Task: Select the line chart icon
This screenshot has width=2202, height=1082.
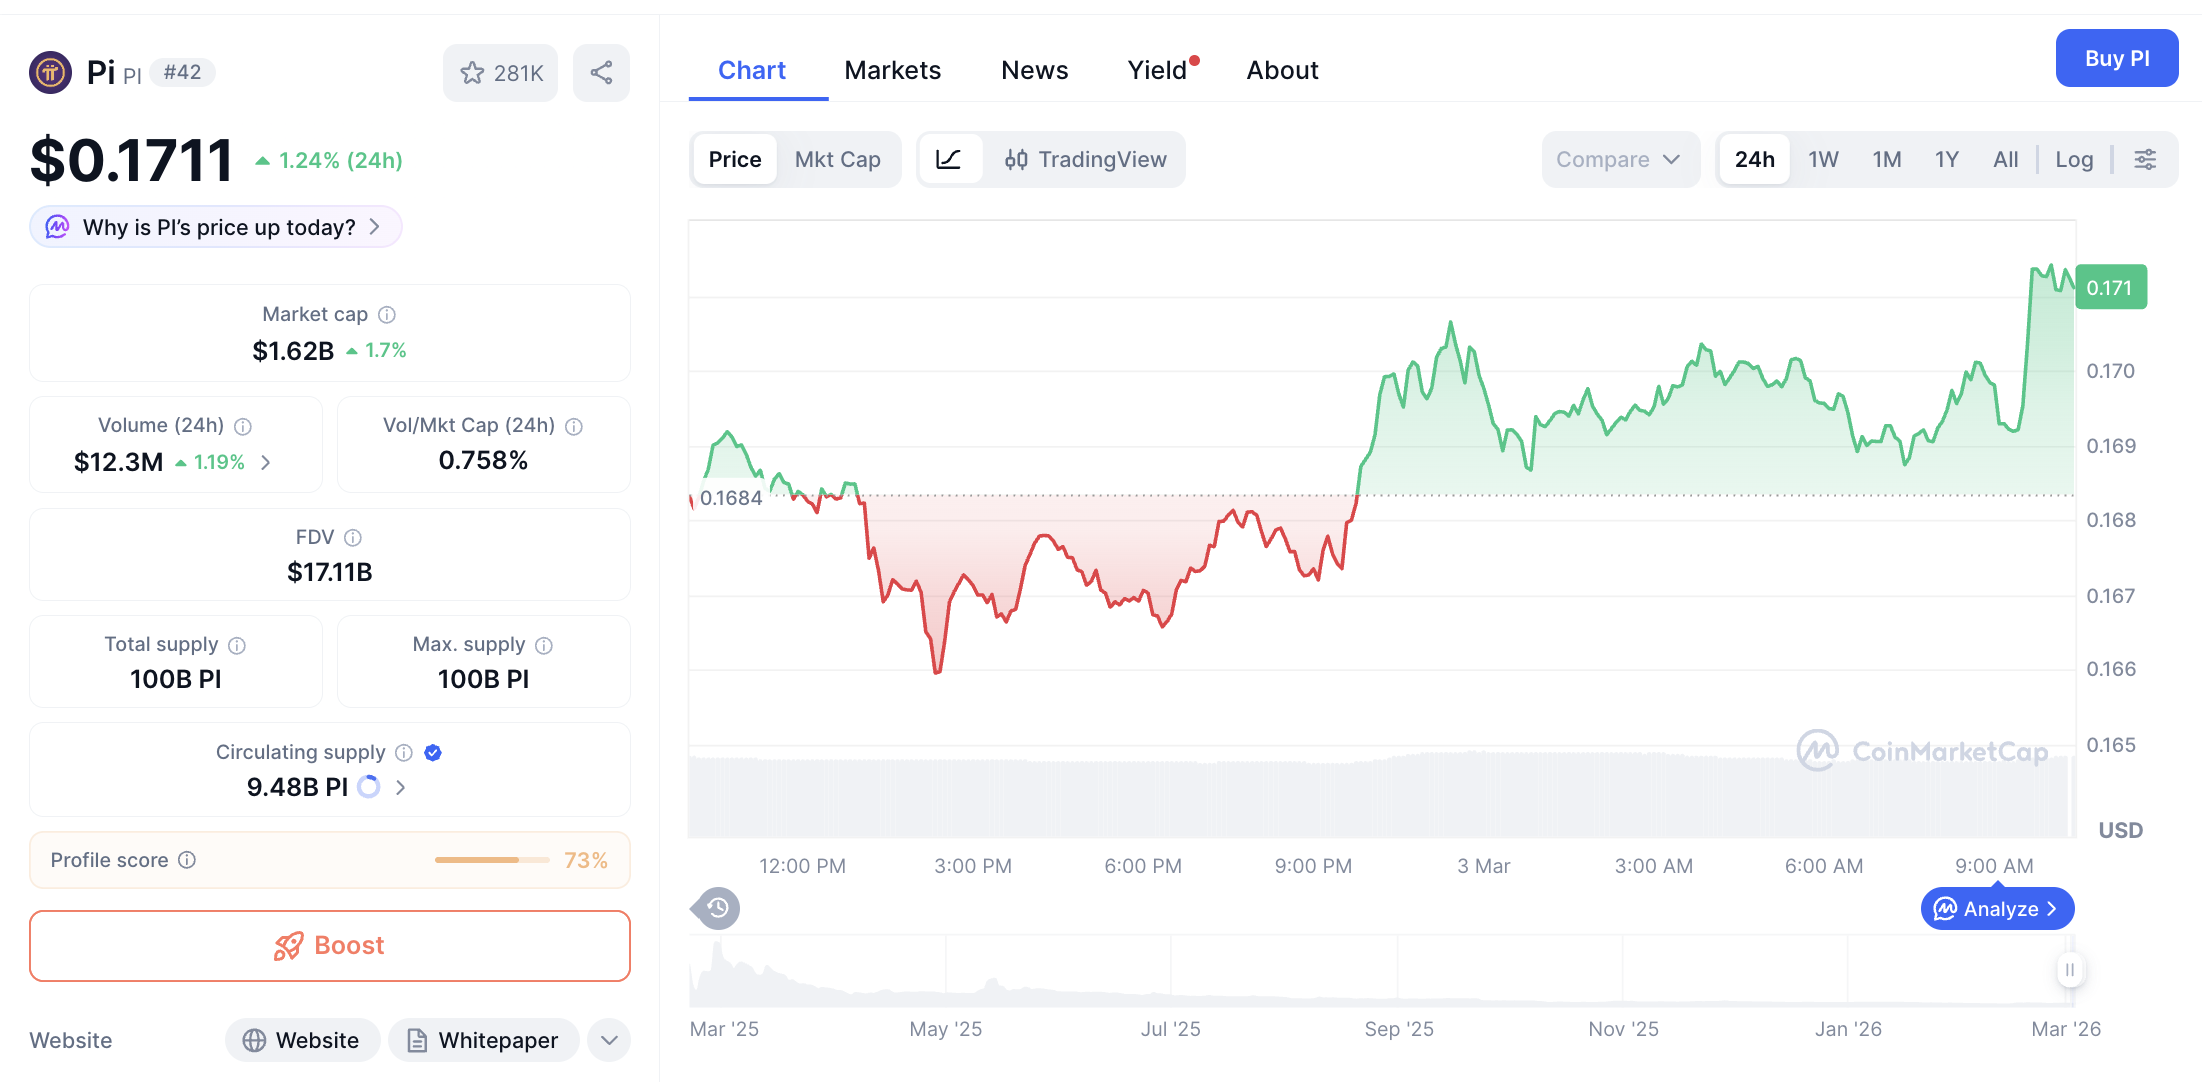Action: 950,159
